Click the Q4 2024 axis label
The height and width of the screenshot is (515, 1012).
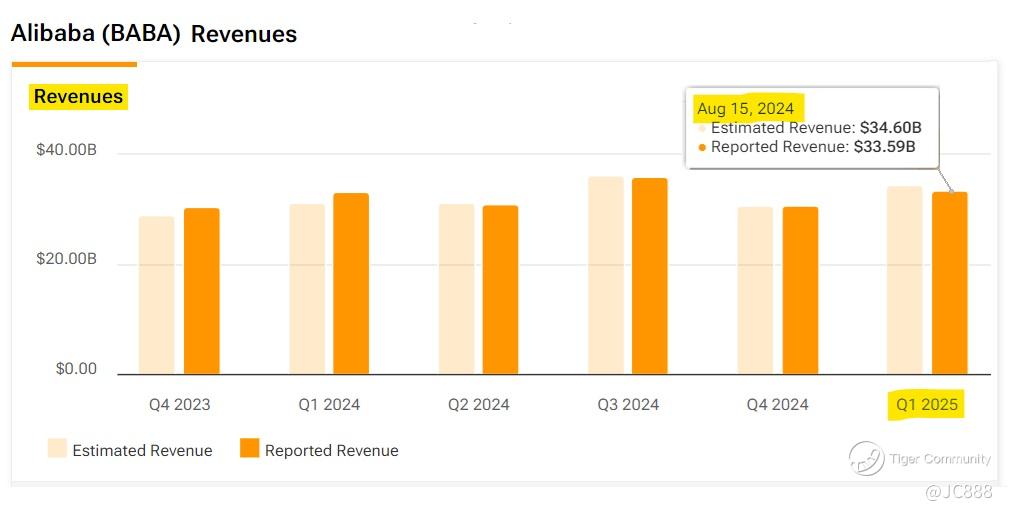tap(777, 405)
